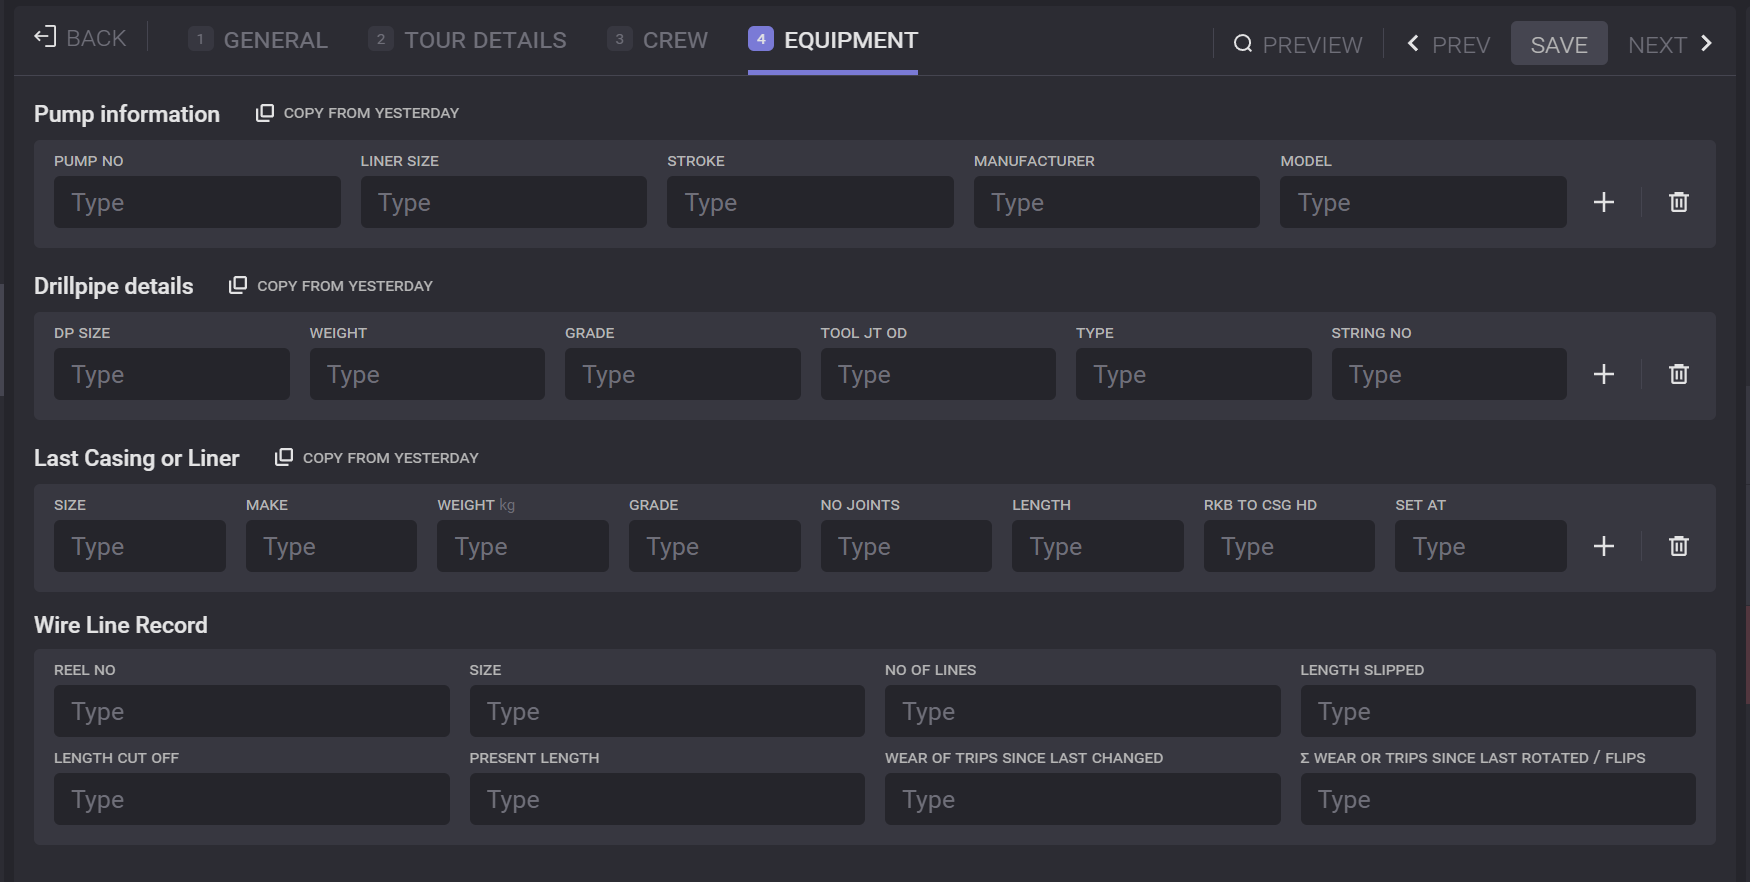The image size is (1750, 882).
Task: Focus the Manufacturer text field
Action: pos(1116,202)
